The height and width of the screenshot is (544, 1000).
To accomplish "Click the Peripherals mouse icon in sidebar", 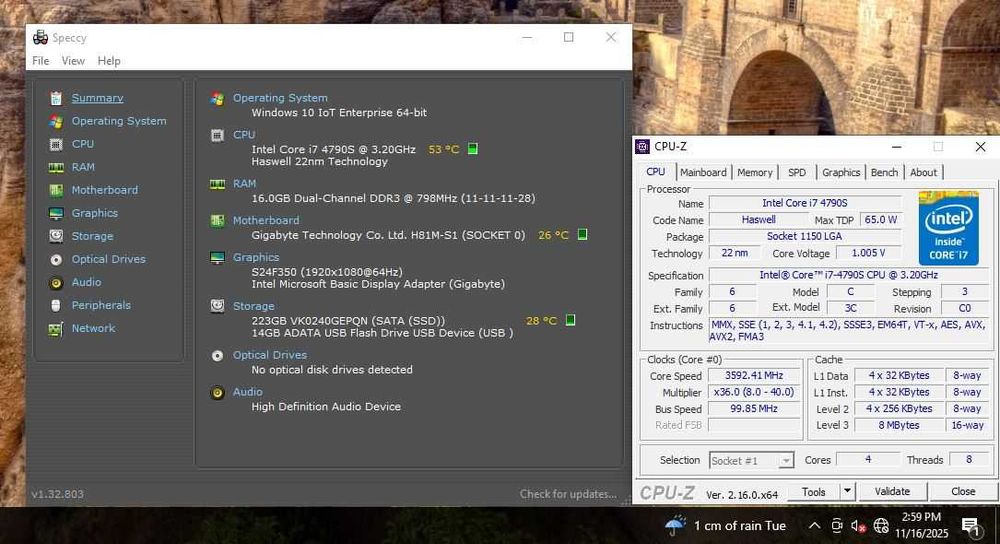I will click(x=56, y=305).
